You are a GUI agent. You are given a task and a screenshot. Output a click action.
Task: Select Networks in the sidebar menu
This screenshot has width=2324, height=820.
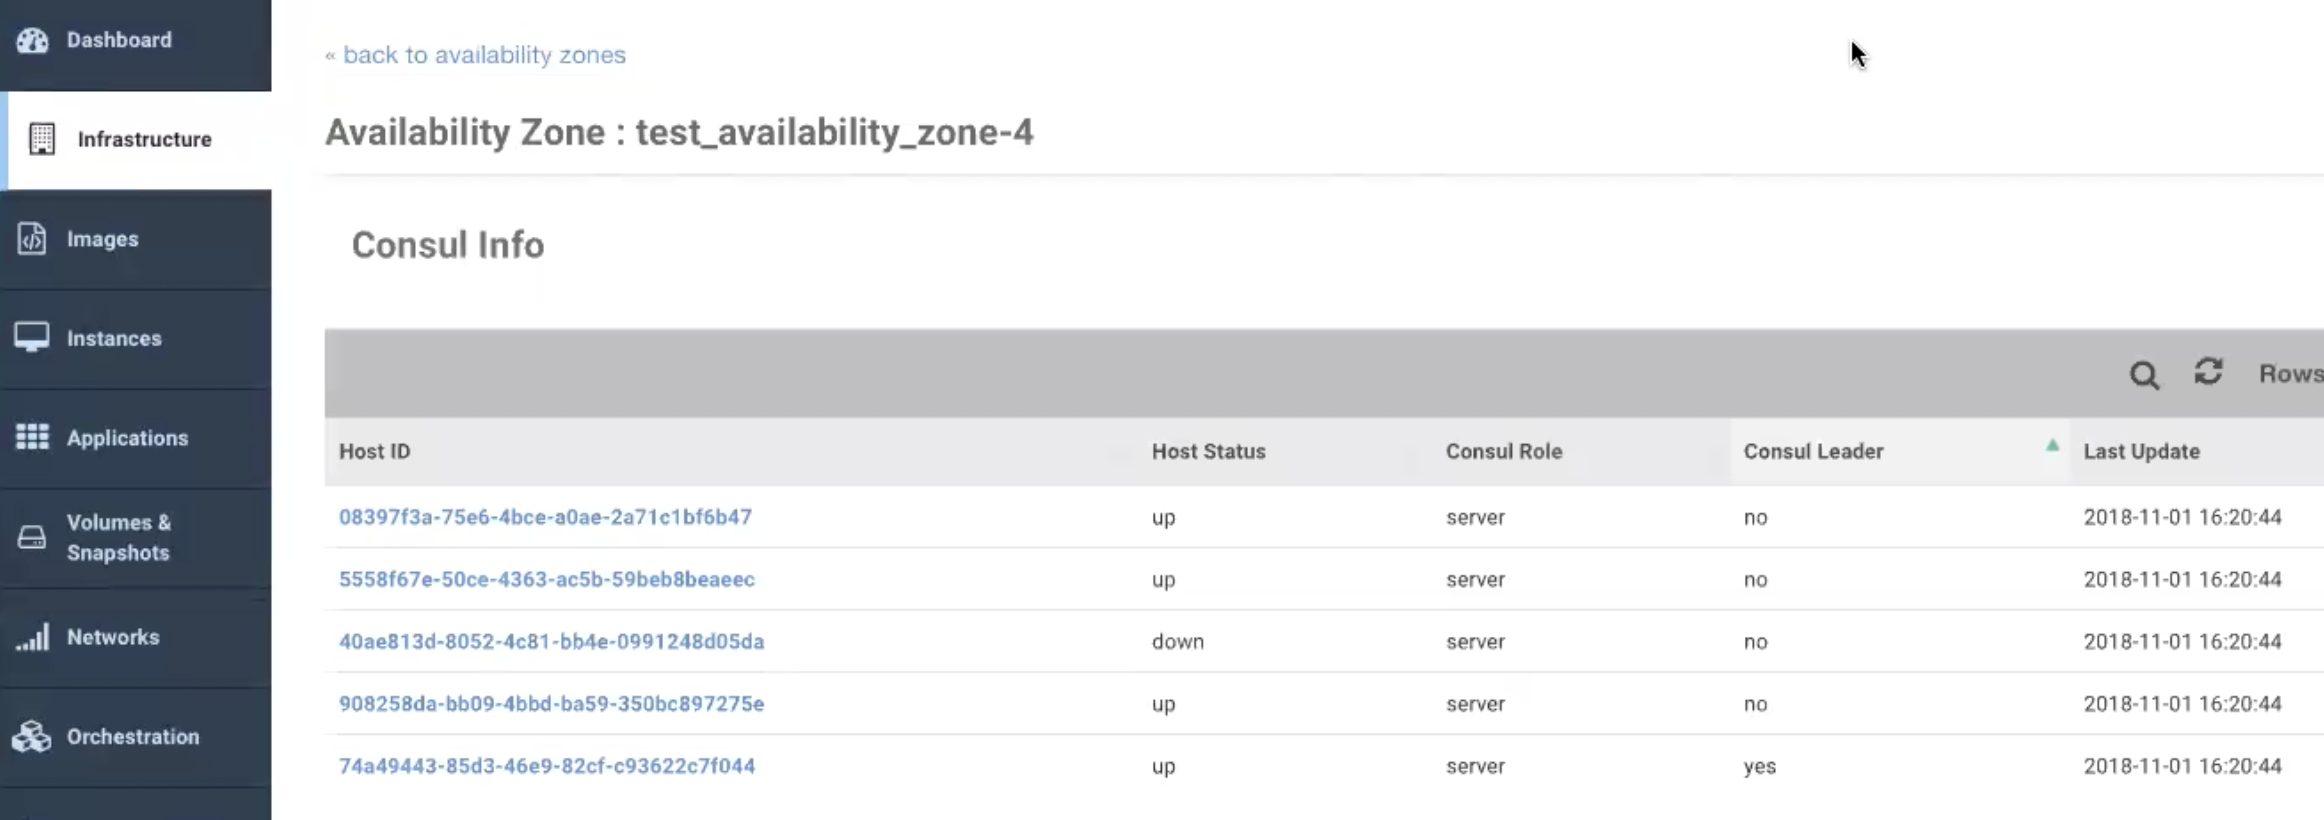coord(113,637)
